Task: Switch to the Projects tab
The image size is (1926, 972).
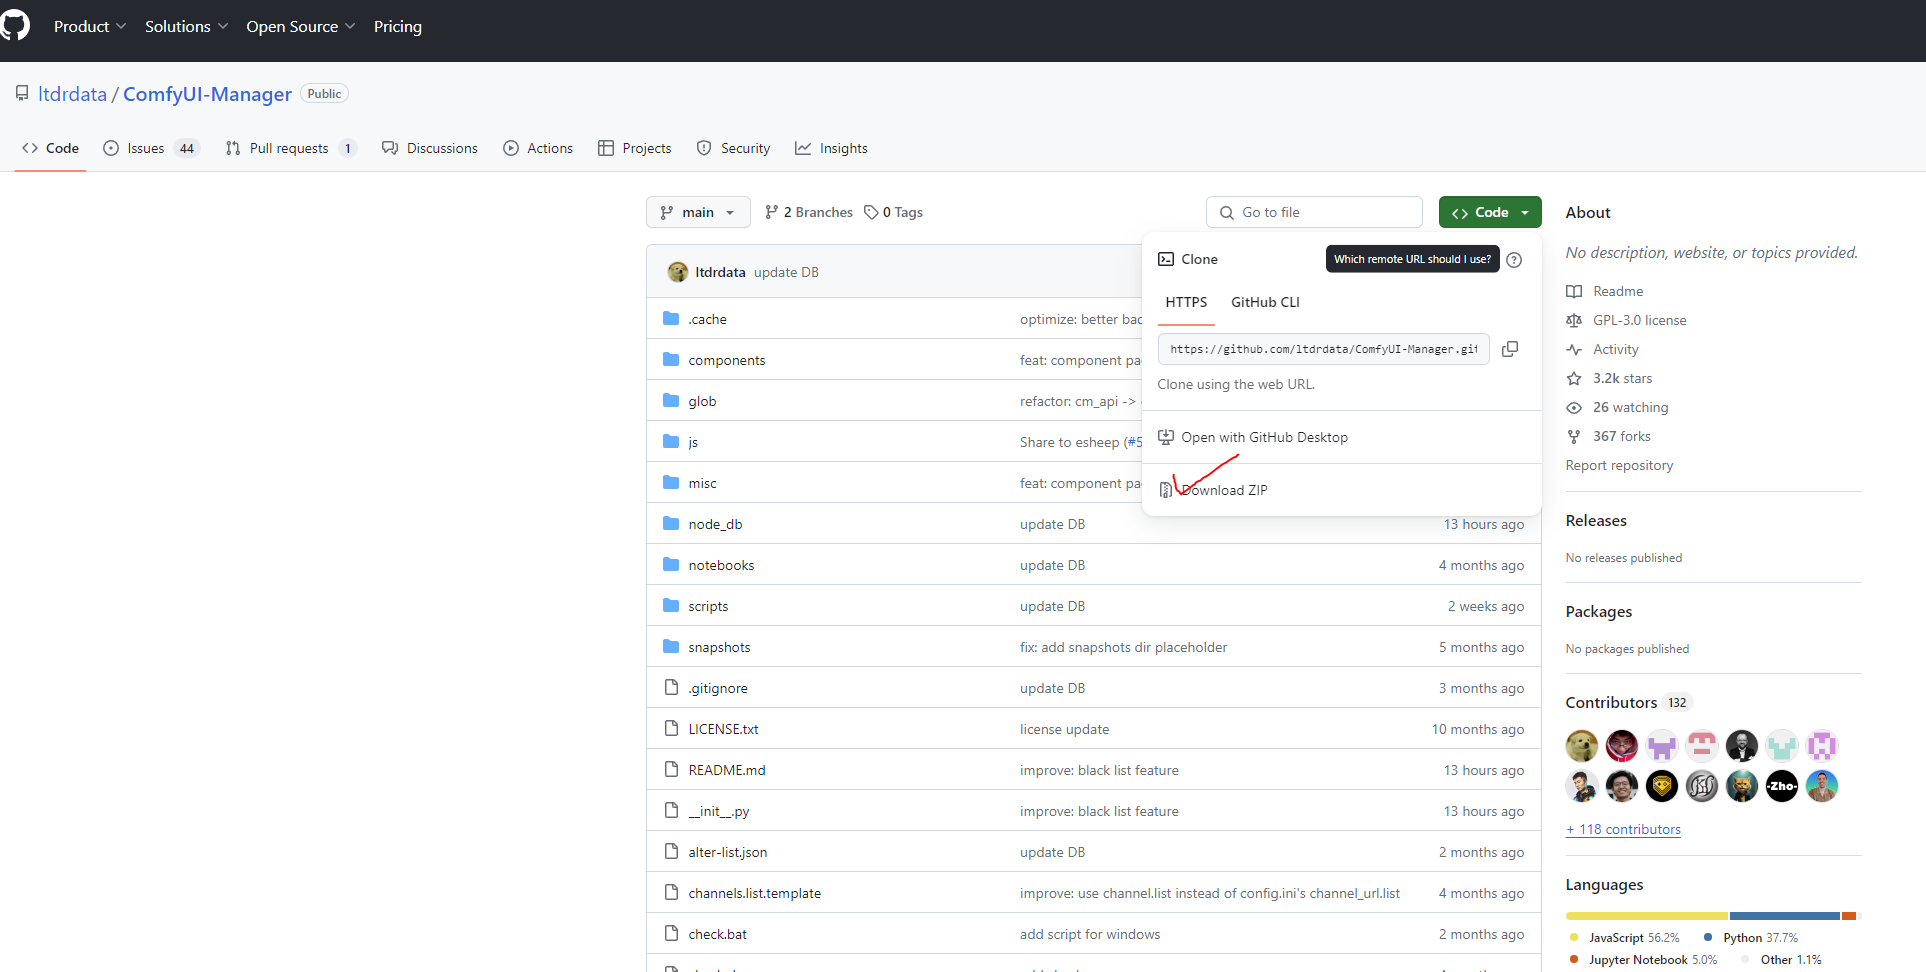Action: (635, 148)
